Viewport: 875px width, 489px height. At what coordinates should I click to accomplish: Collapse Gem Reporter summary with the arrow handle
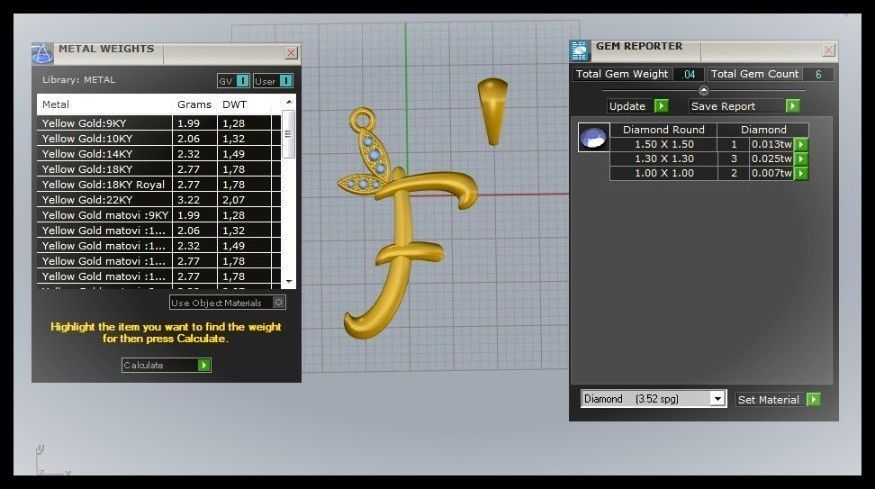[x=704, y=90]
